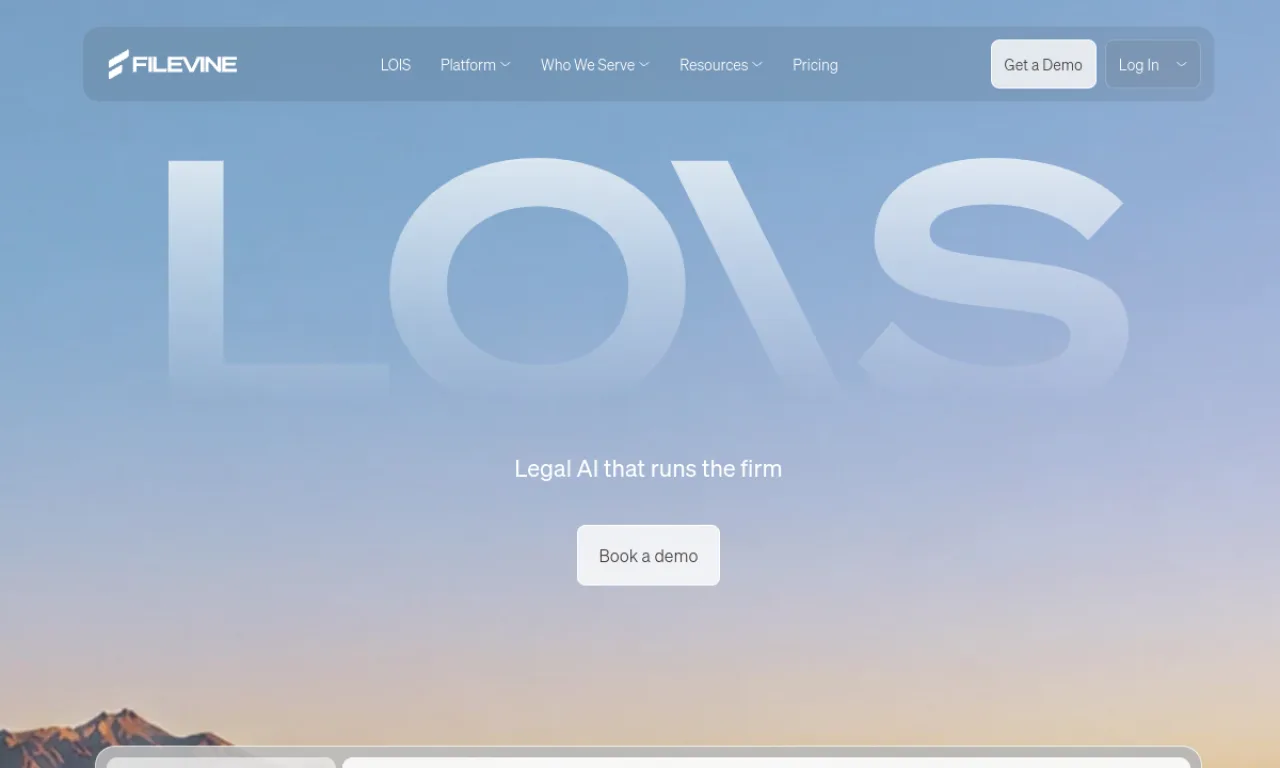1280x768 pixels.
Task: Go to the Pricing page
Action: pos(815,65)
